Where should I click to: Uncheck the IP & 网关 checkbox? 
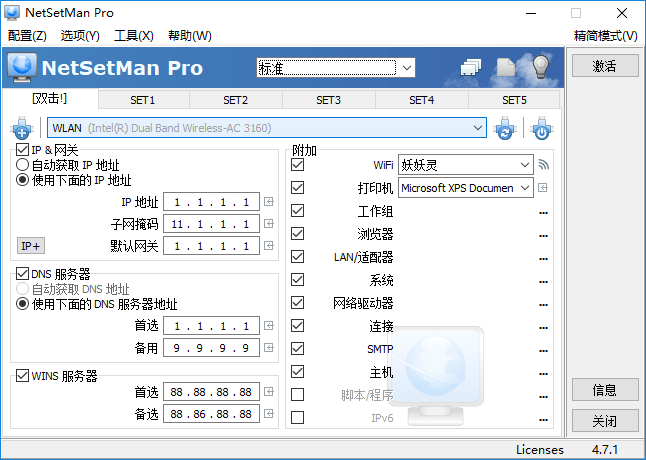coord(22,149)
